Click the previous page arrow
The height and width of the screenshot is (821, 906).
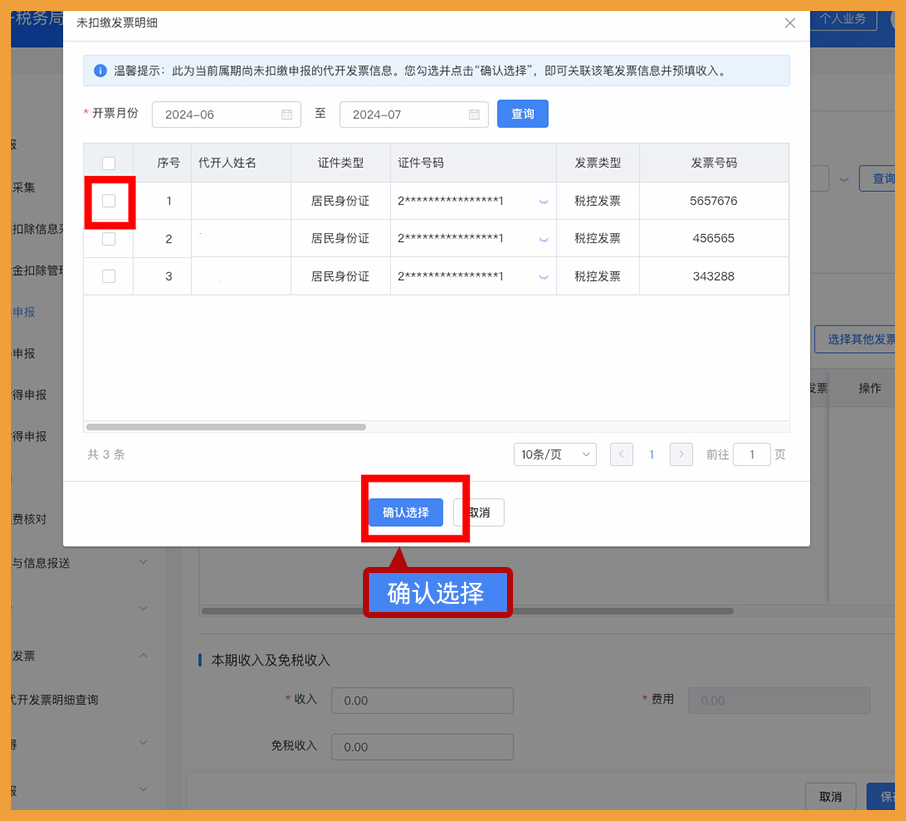tap(621, 454)
